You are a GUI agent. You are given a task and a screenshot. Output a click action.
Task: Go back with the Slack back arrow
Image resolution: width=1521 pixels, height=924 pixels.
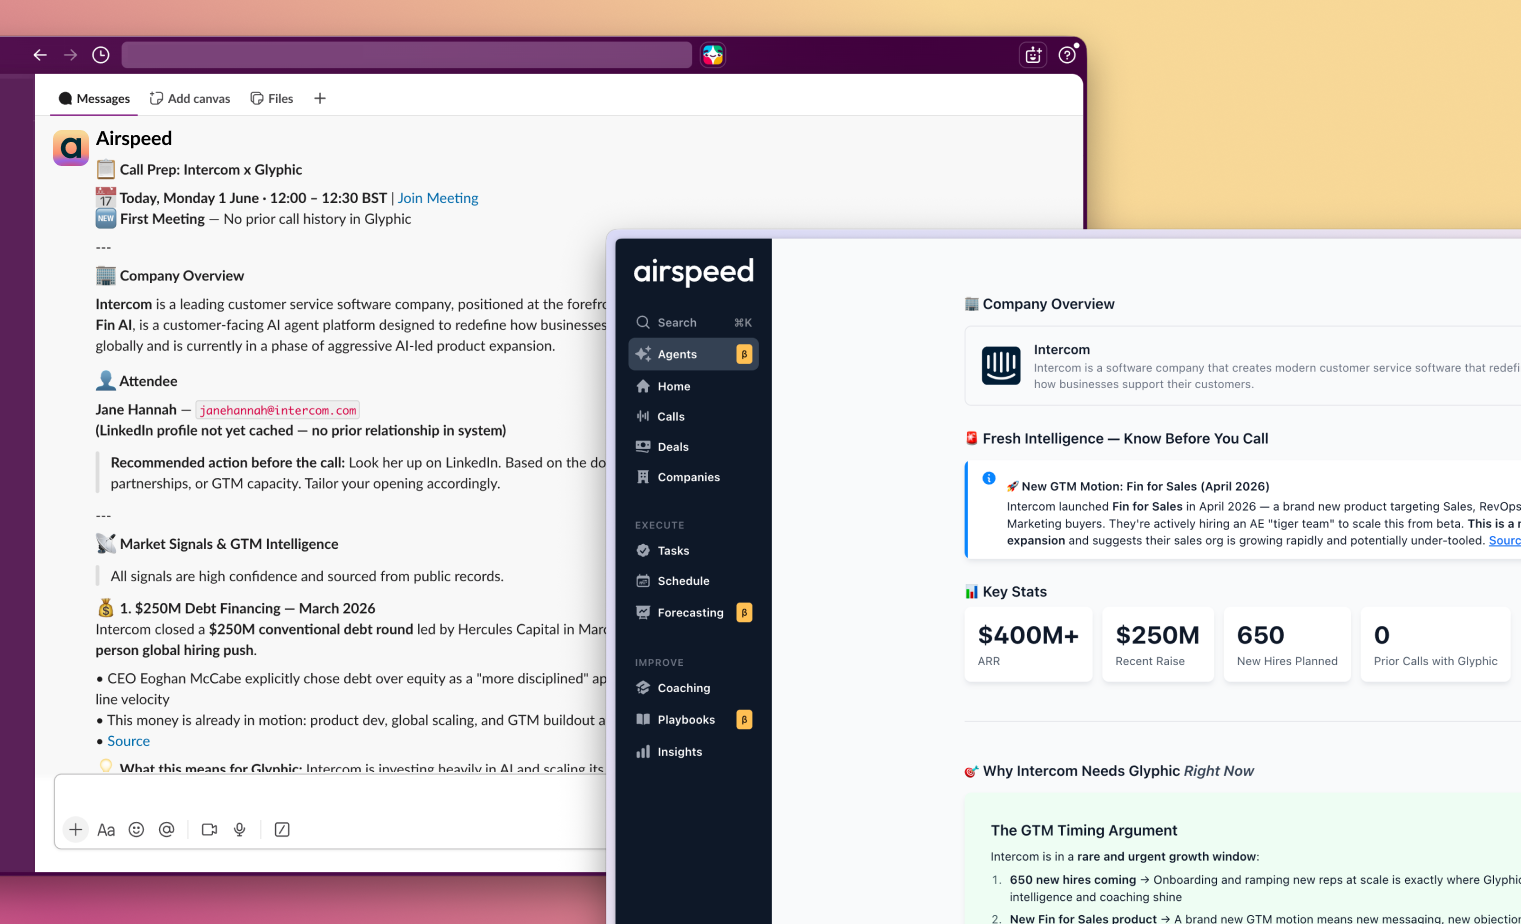(40, 55)
